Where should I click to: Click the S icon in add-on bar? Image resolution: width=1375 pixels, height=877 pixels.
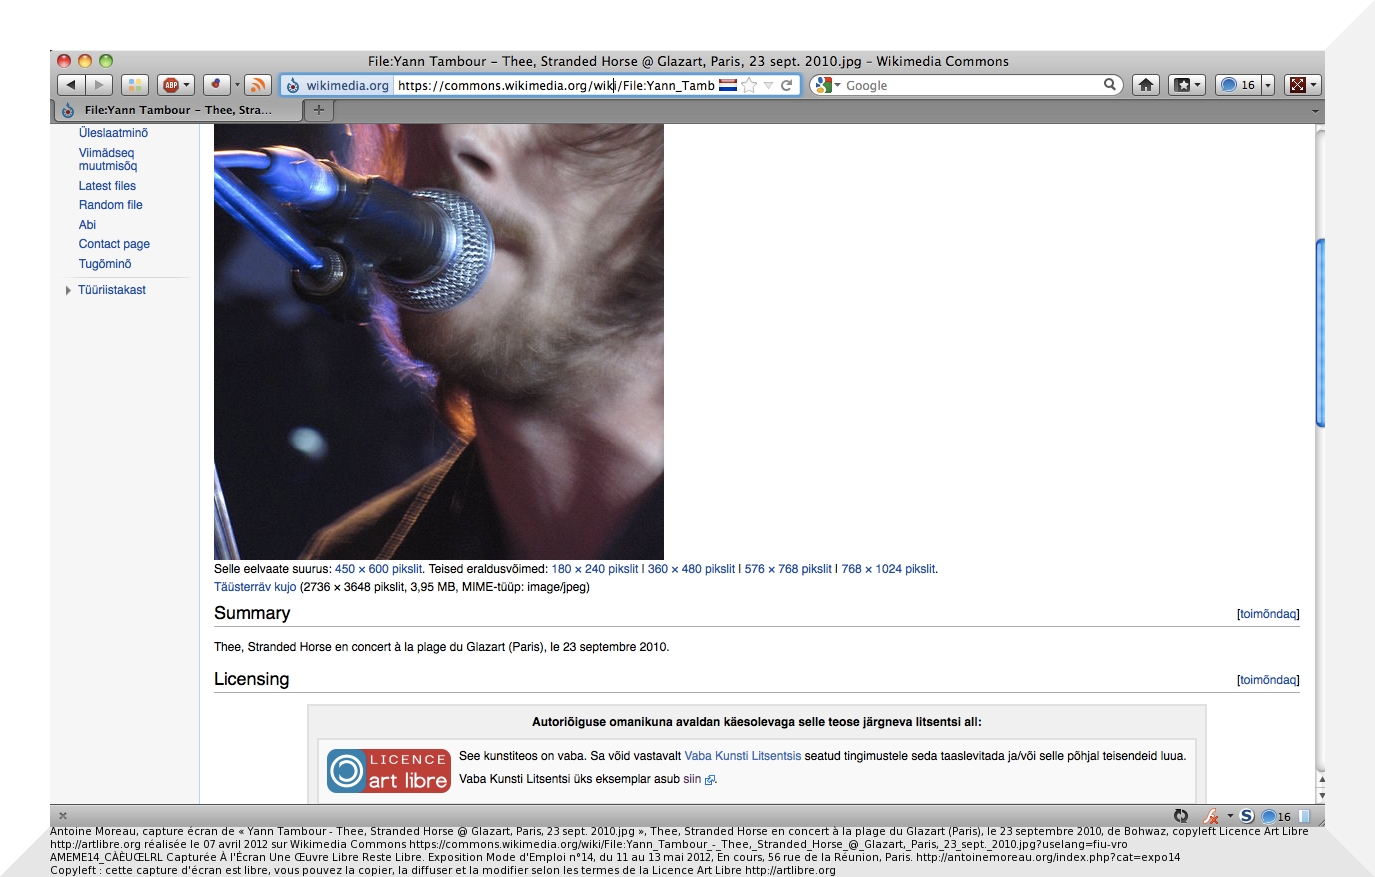(1246, 816)
